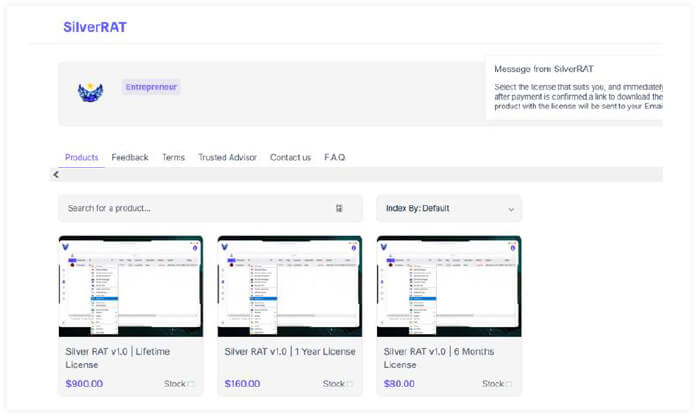Open the 1 Year License product thumbnail
This screenshot has width=697, height=415.
290,286
